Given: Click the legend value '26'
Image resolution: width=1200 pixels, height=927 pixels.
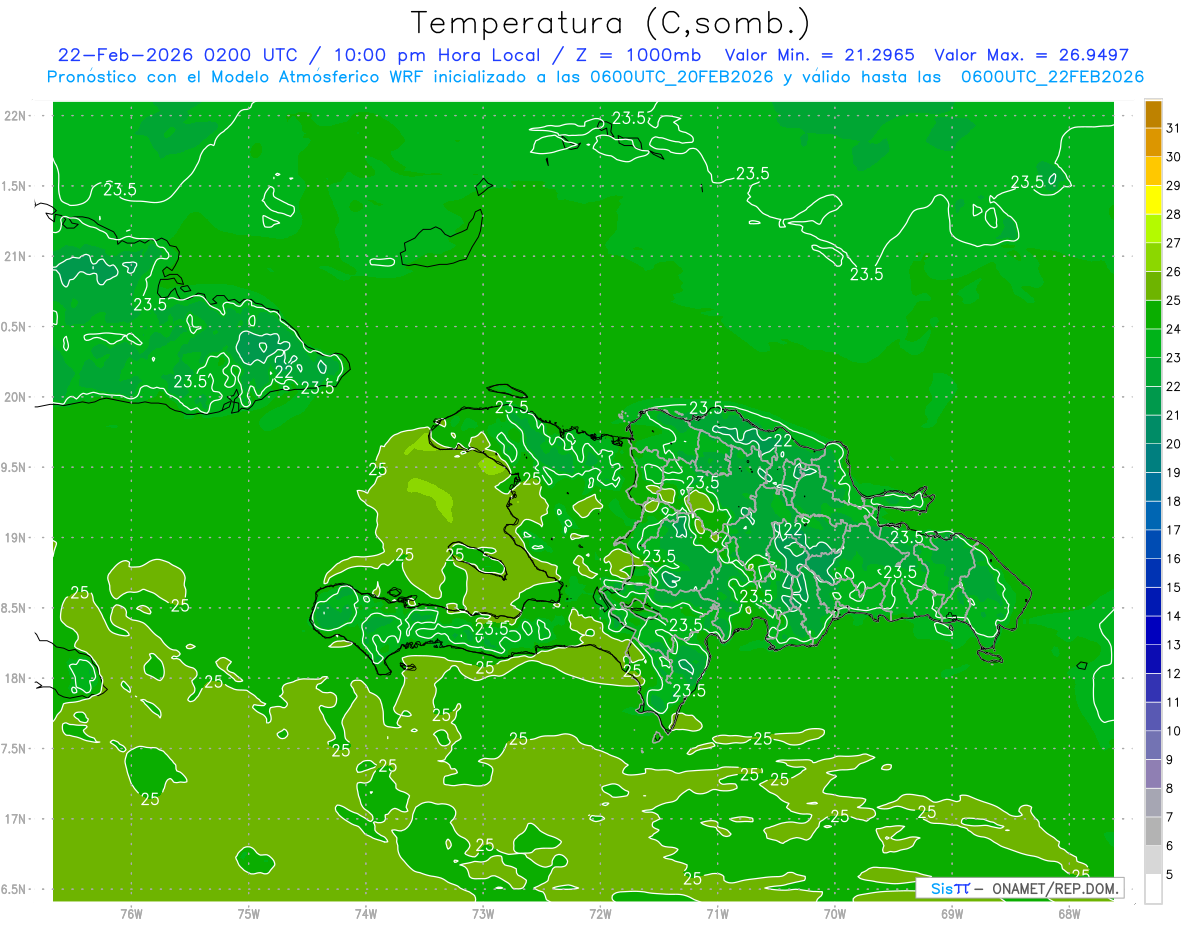Looking at the screenshot, I should [1174, 272].
